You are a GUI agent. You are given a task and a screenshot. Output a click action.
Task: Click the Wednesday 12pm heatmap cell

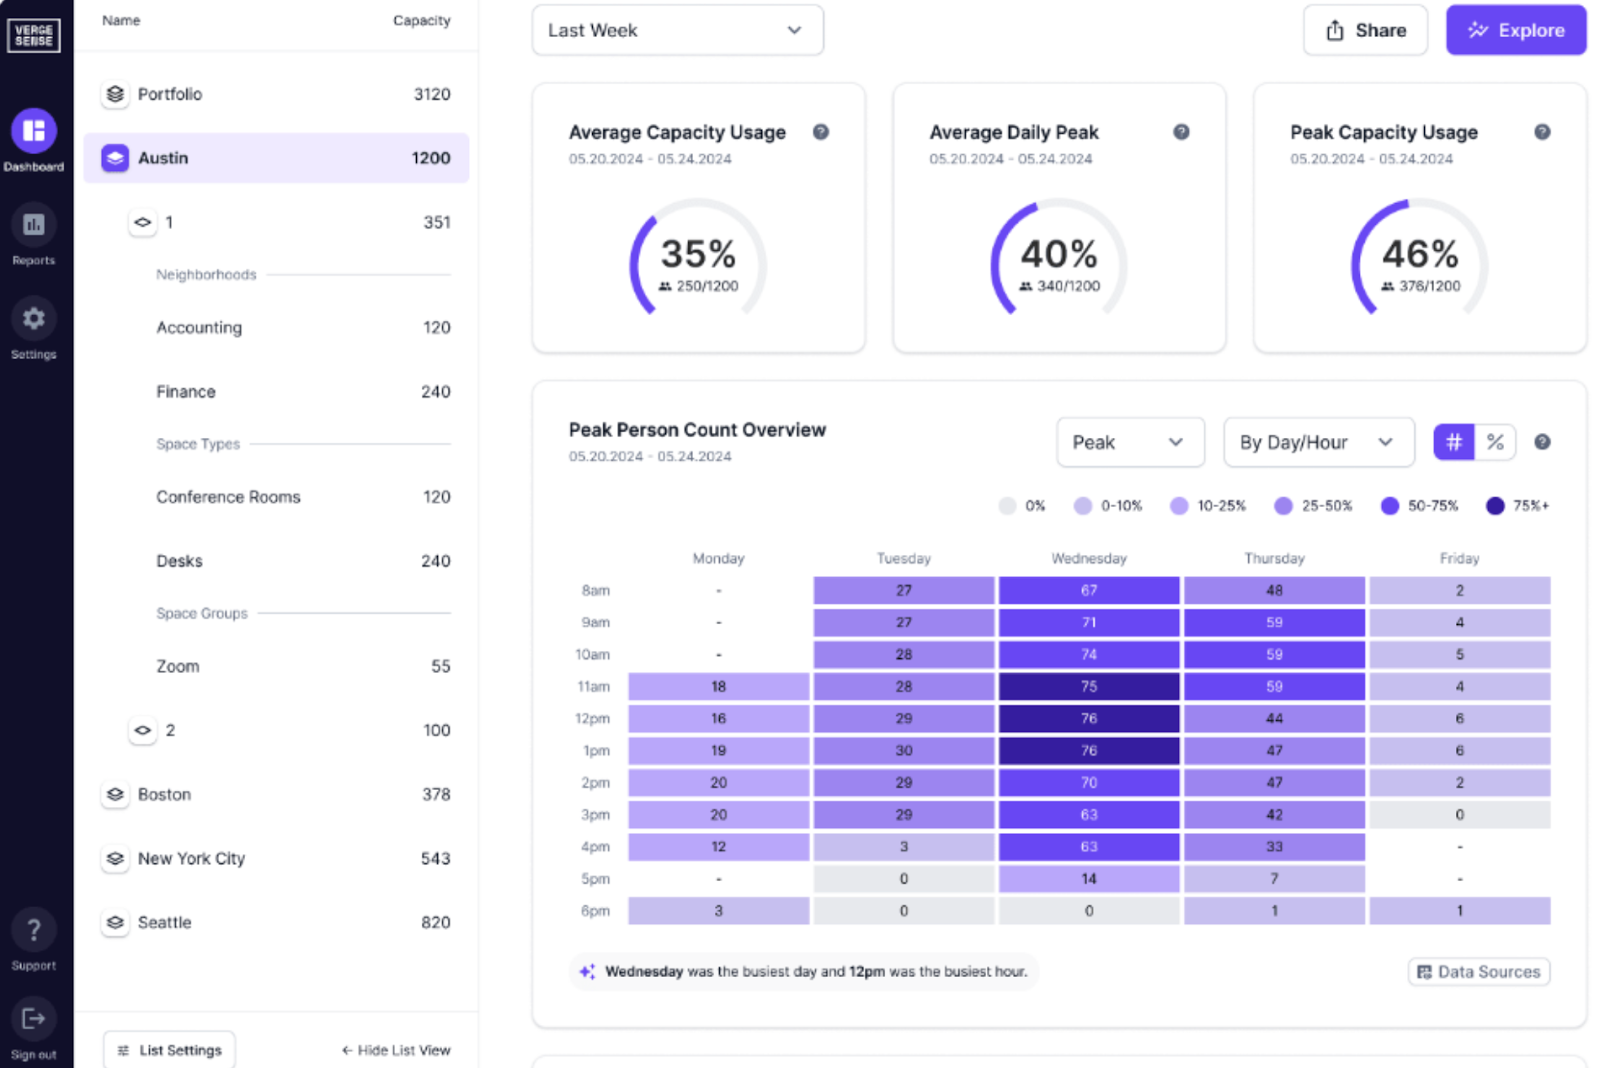coord(1089,718)
